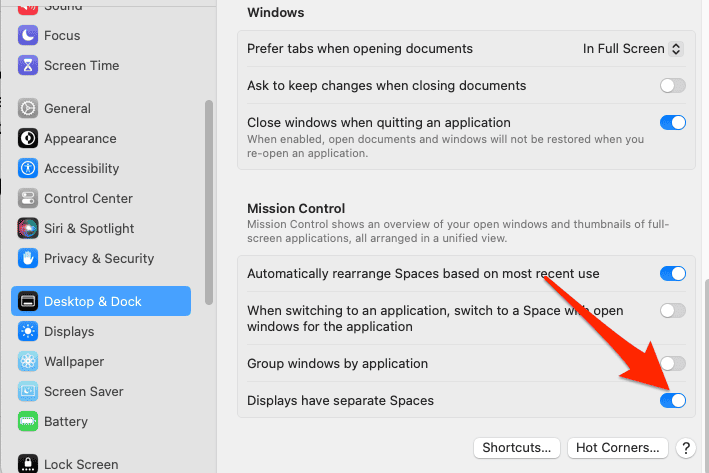Viewport: 709px width, 473px height.
Task: Open the Wallpaper settings icon
Action: [x=28, y=362]
